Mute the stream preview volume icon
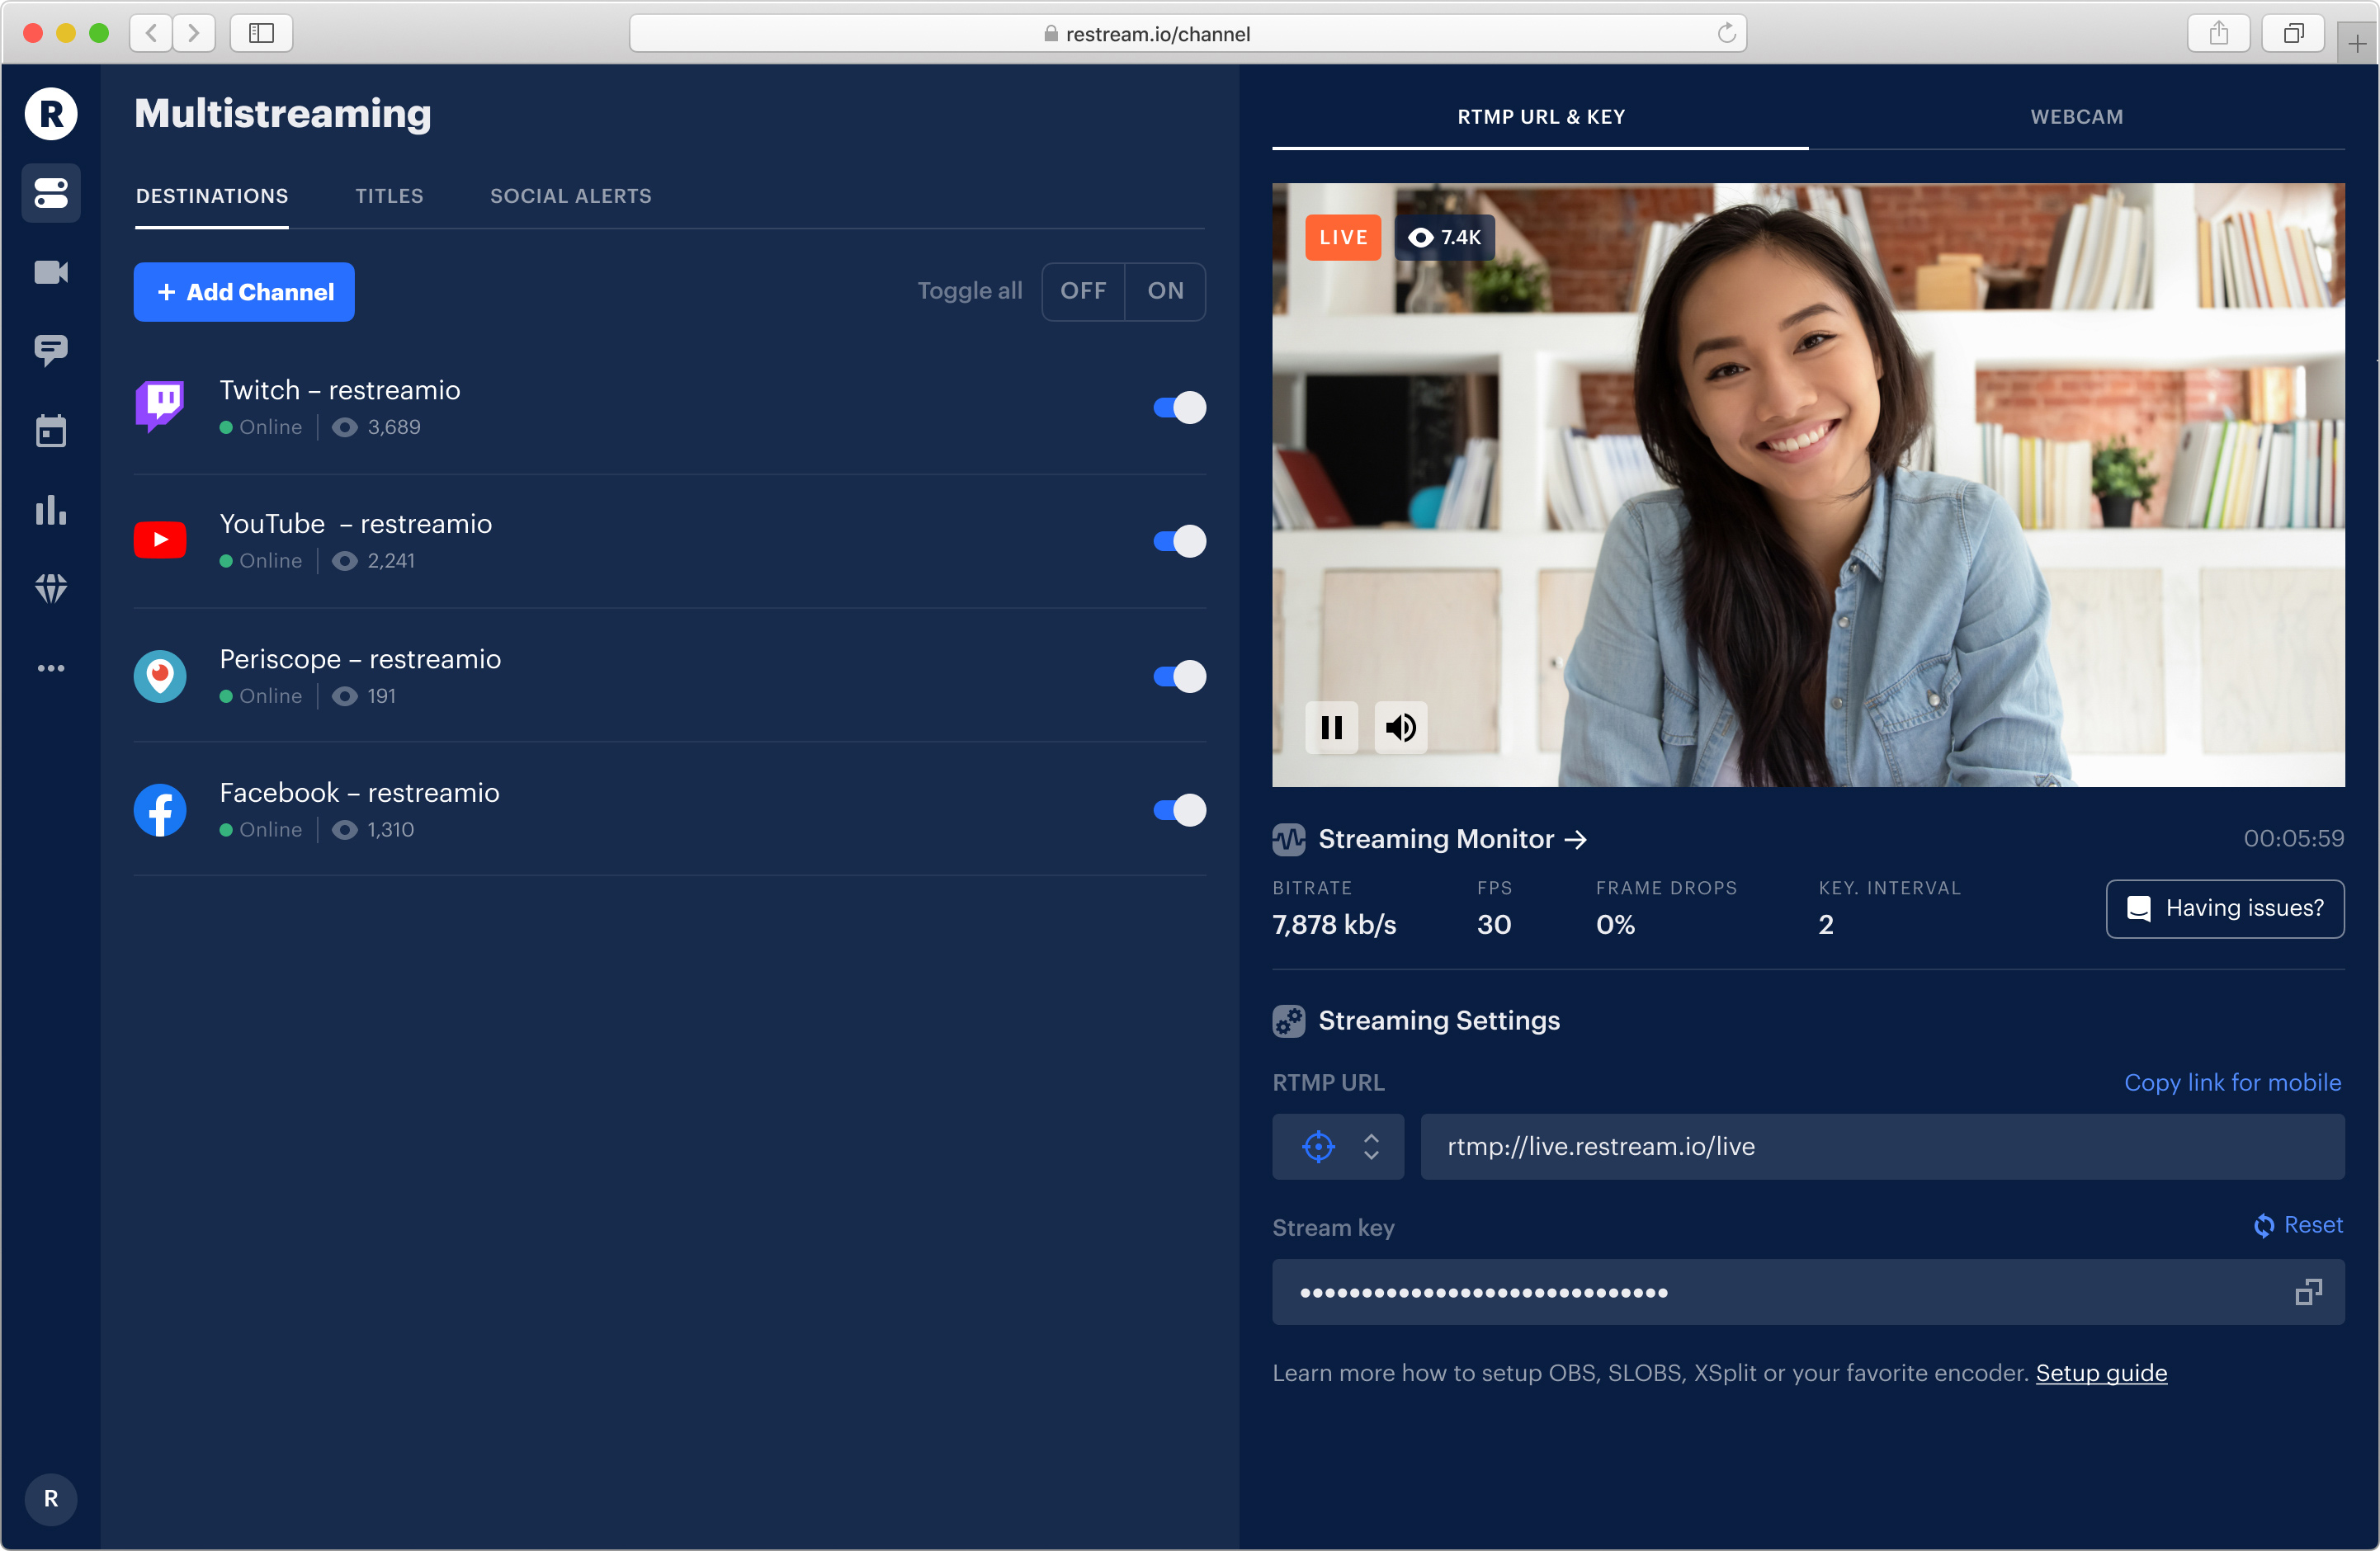Image resolution: width=2380 pixels, height=1551 pixels. (1400, 727)
